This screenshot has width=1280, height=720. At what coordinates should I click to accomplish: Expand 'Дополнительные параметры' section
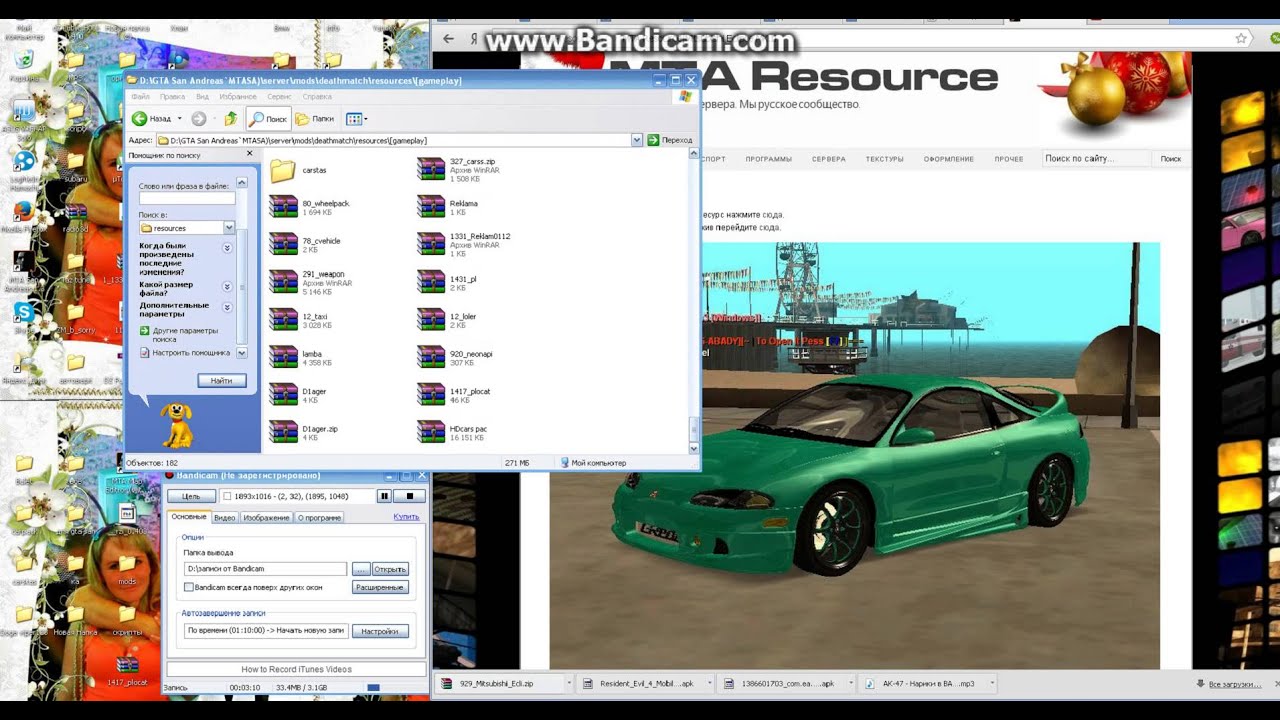227,308
